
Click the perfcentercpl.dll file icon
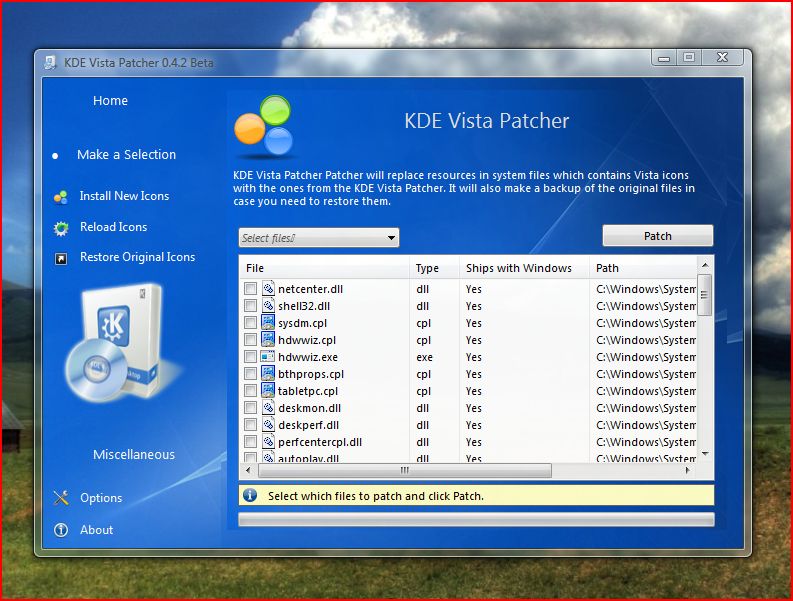coord(268,441)
